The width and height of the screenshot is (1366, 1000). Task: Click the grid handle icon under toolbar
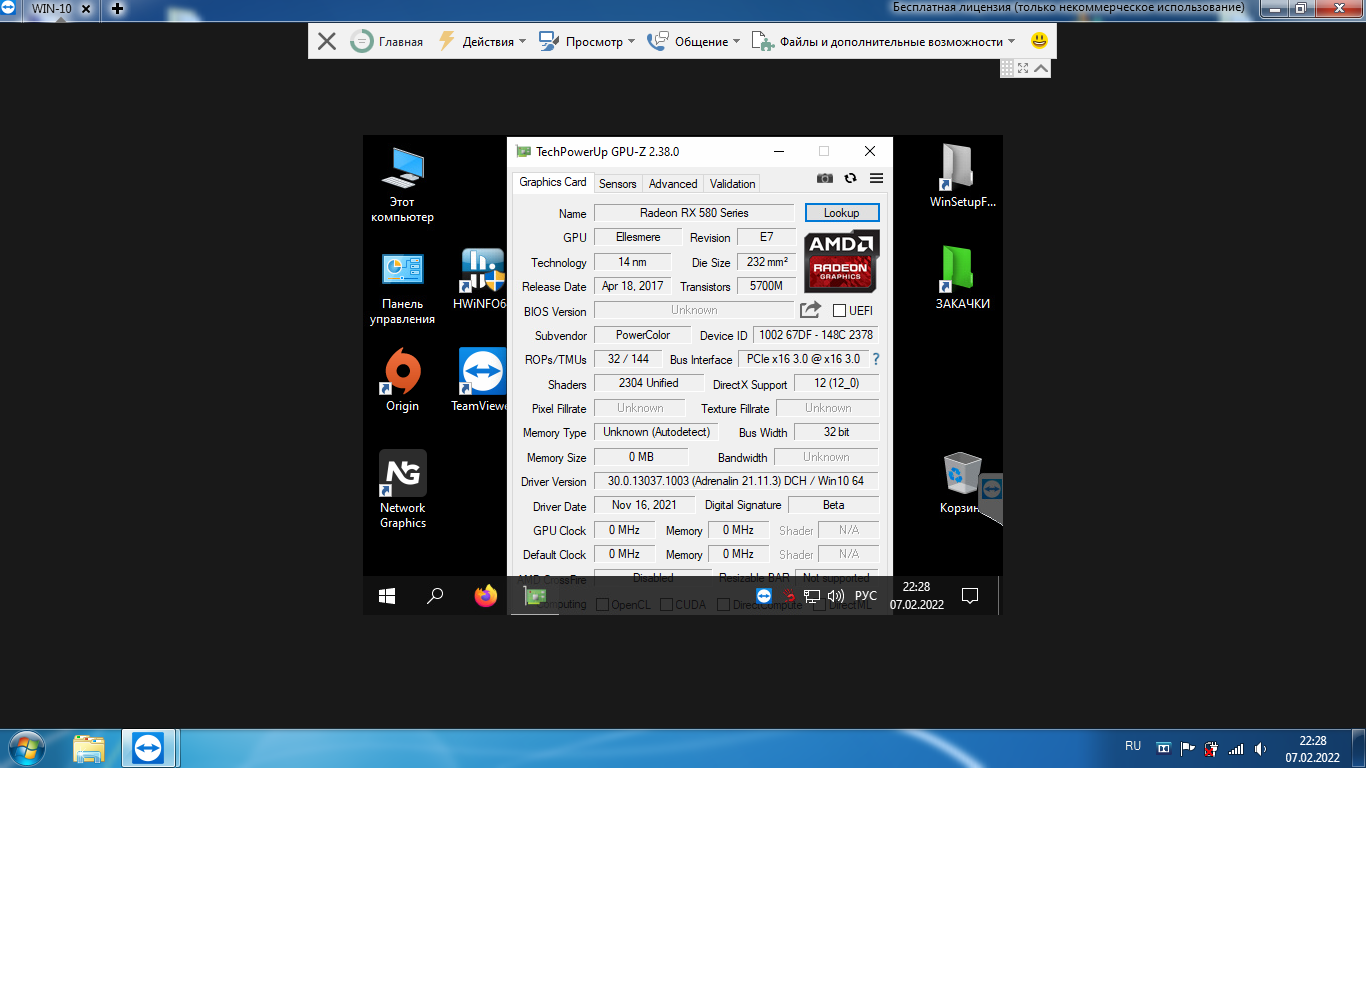pos(1007,68)
